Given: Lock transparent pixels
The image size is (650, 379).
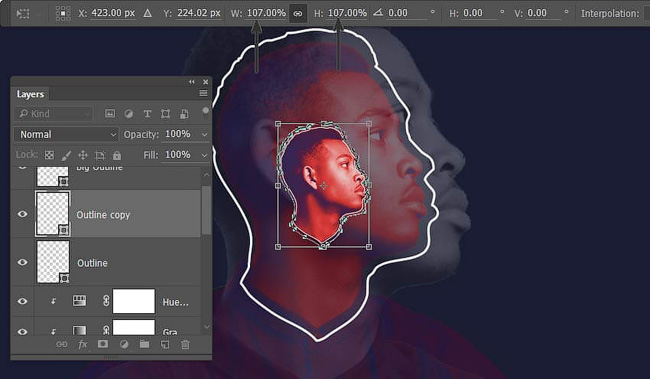Looking at the screenshot, I should tap(49, 155).
